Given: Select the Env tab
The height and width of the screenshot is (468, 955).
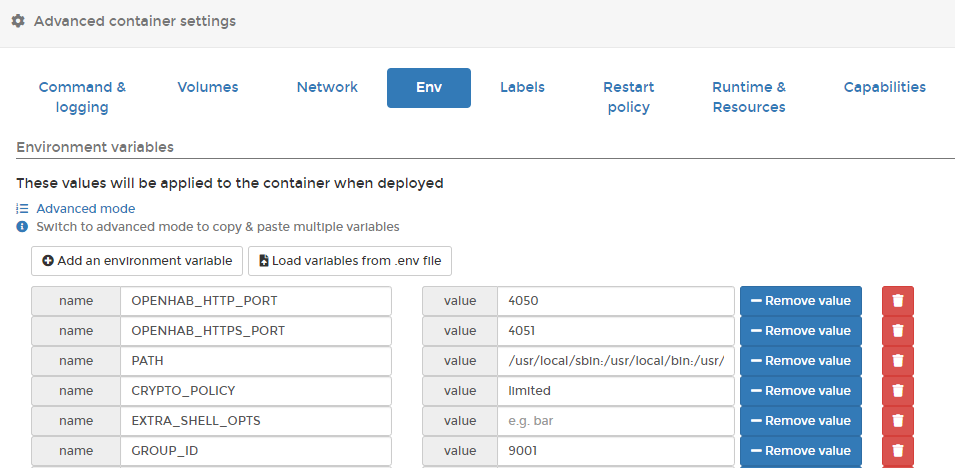Looking at the screenshot, I should point(429,88).
